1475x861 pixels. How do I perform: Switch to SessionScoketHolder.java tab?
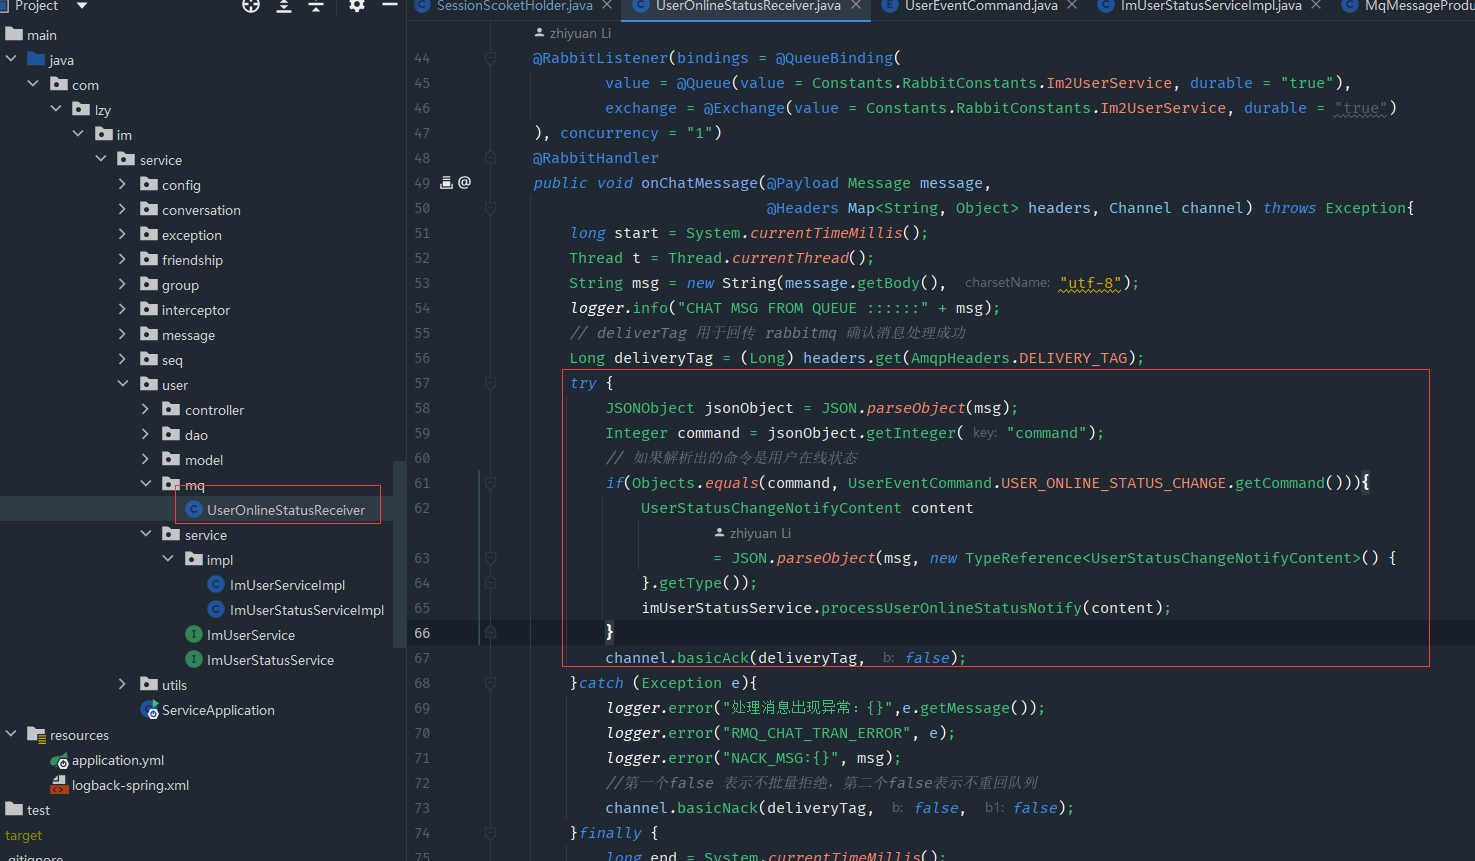point(515,6)
